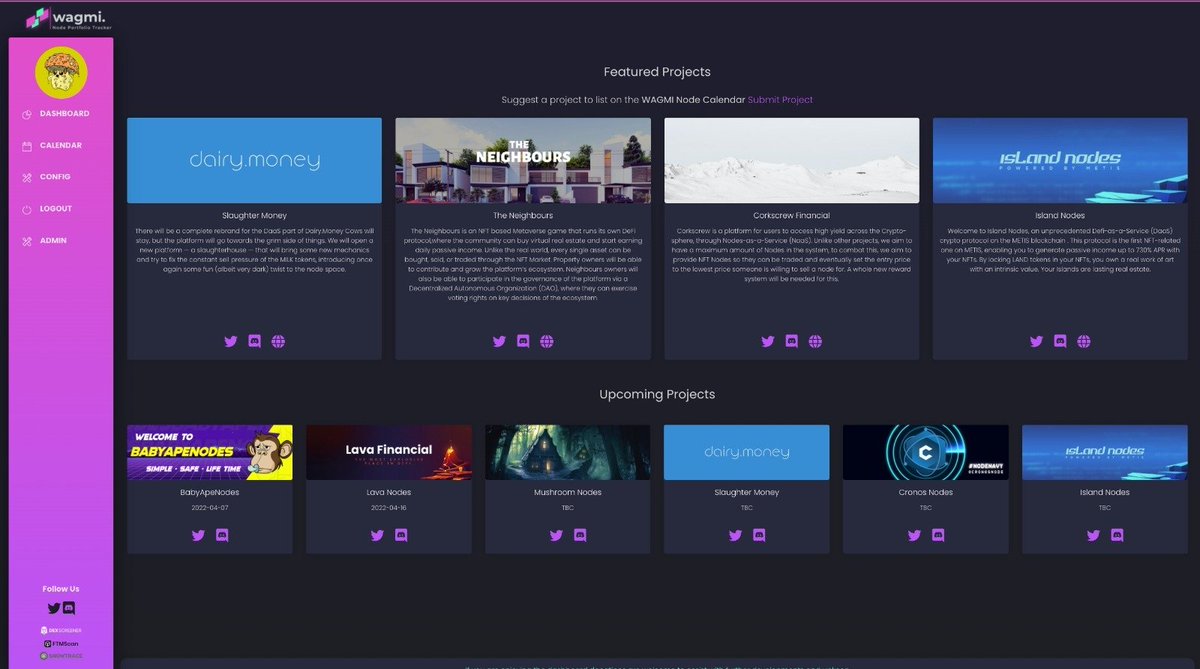The height and width of the screenshot is (669, 1200).
Task: Click featured Island Nodes banner image
Action: (1060, 161)
